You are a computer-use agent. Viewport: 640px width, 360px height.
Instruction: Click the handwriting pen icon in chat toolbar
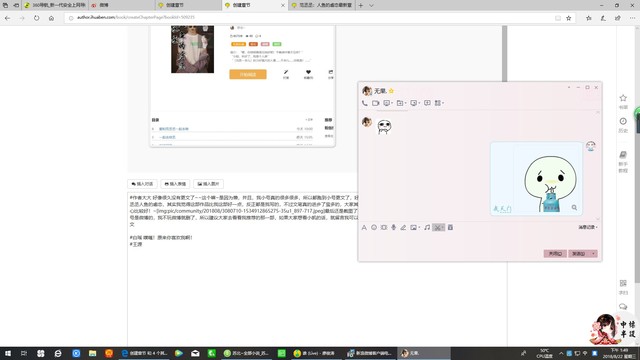tap(403, 228)
